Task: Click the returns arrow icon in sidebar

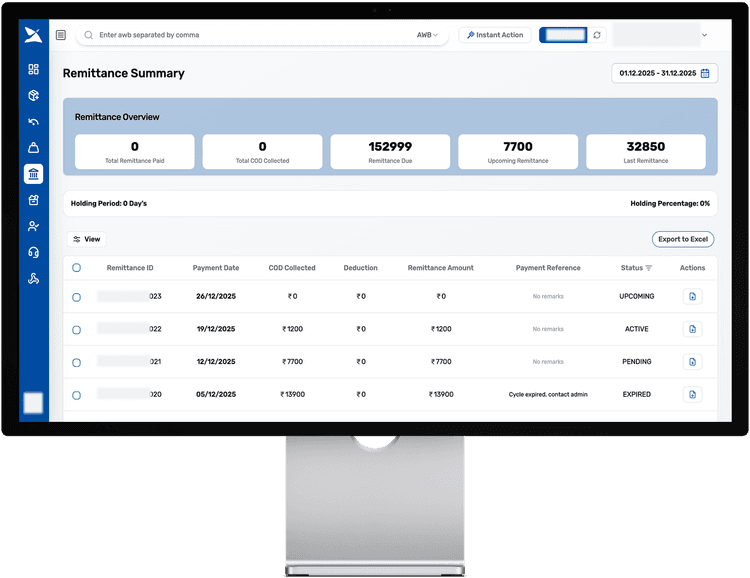Action: tap(34, 122)
